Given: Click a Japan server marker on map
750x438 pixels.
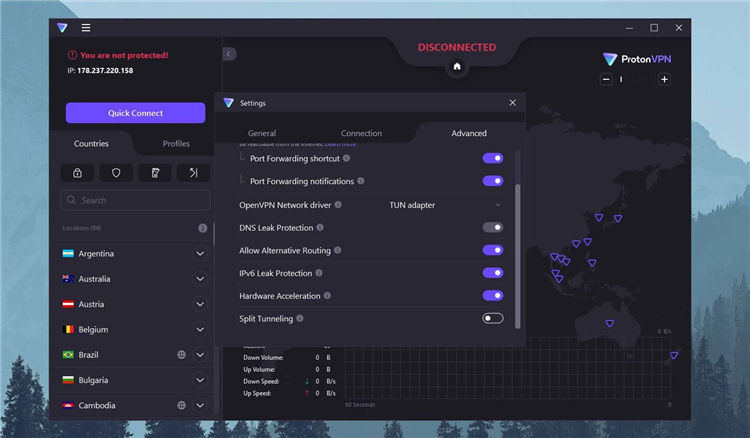Looking at the screenshot, I should [x=618, y=219].
